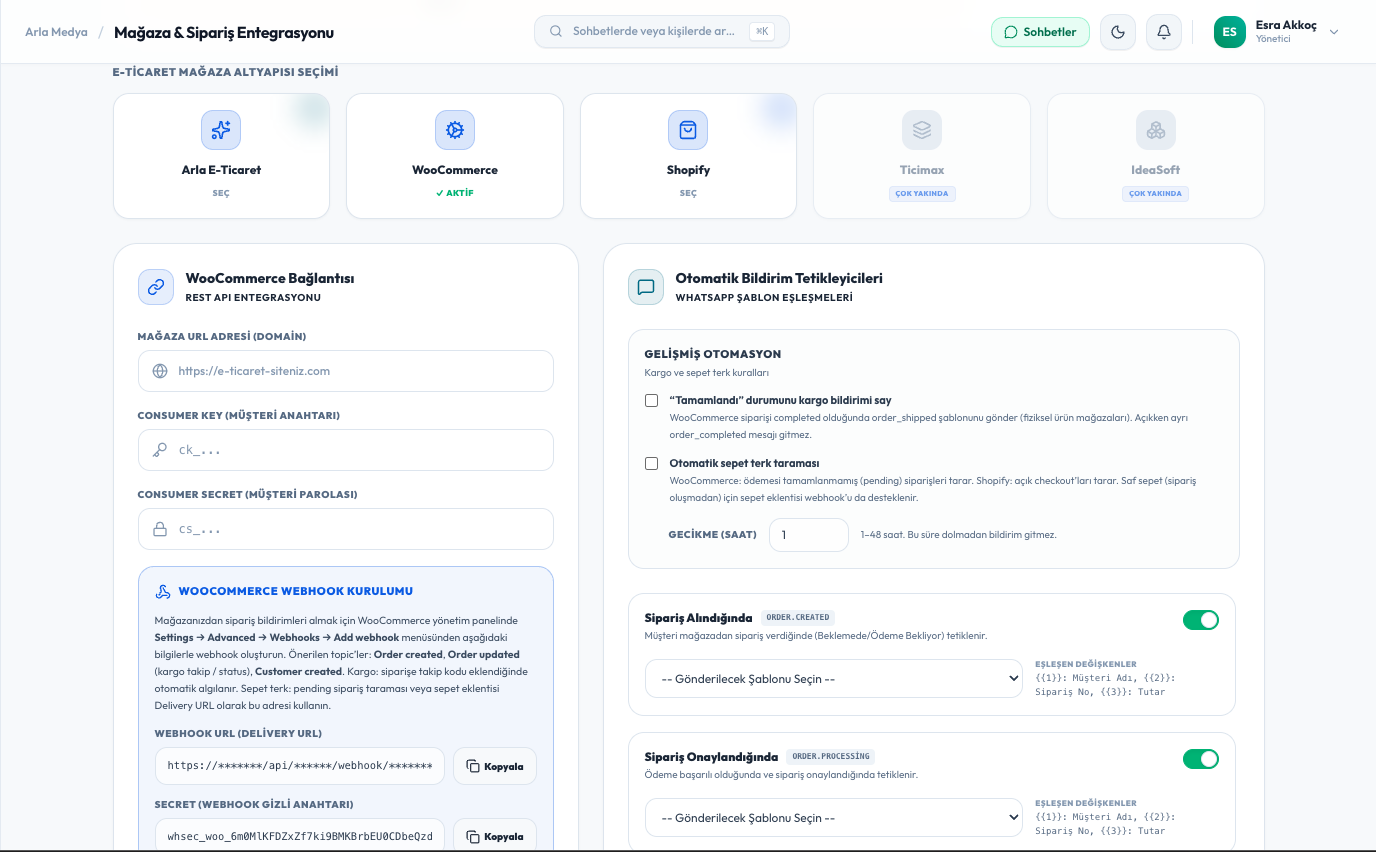Click the Ticimax ÇOK YAKINDA badge
Screen dimensions: 1376x852
[922, 194]
